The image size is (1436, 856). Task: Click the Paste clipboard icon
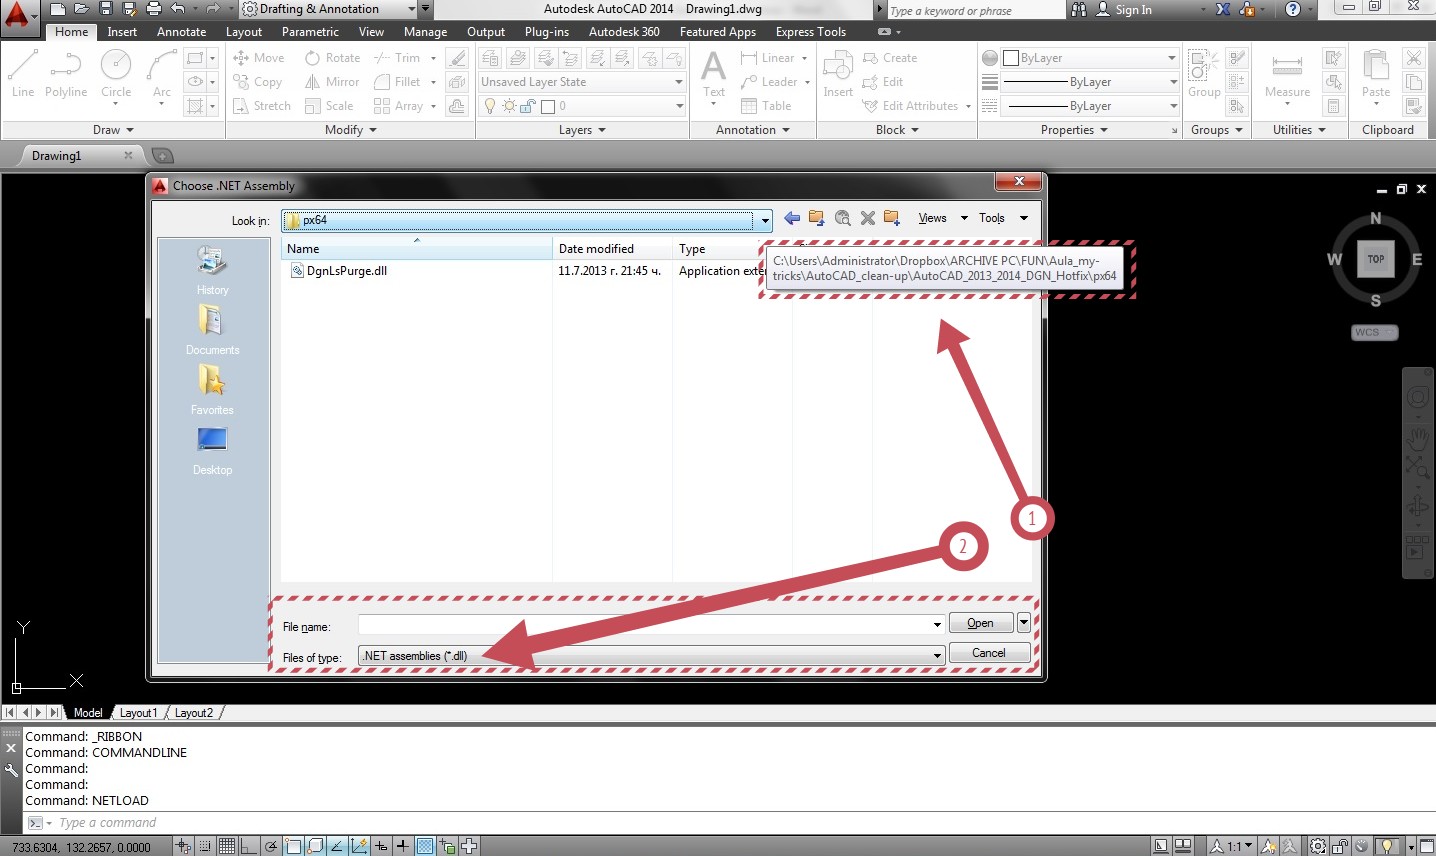(1376, 75)
